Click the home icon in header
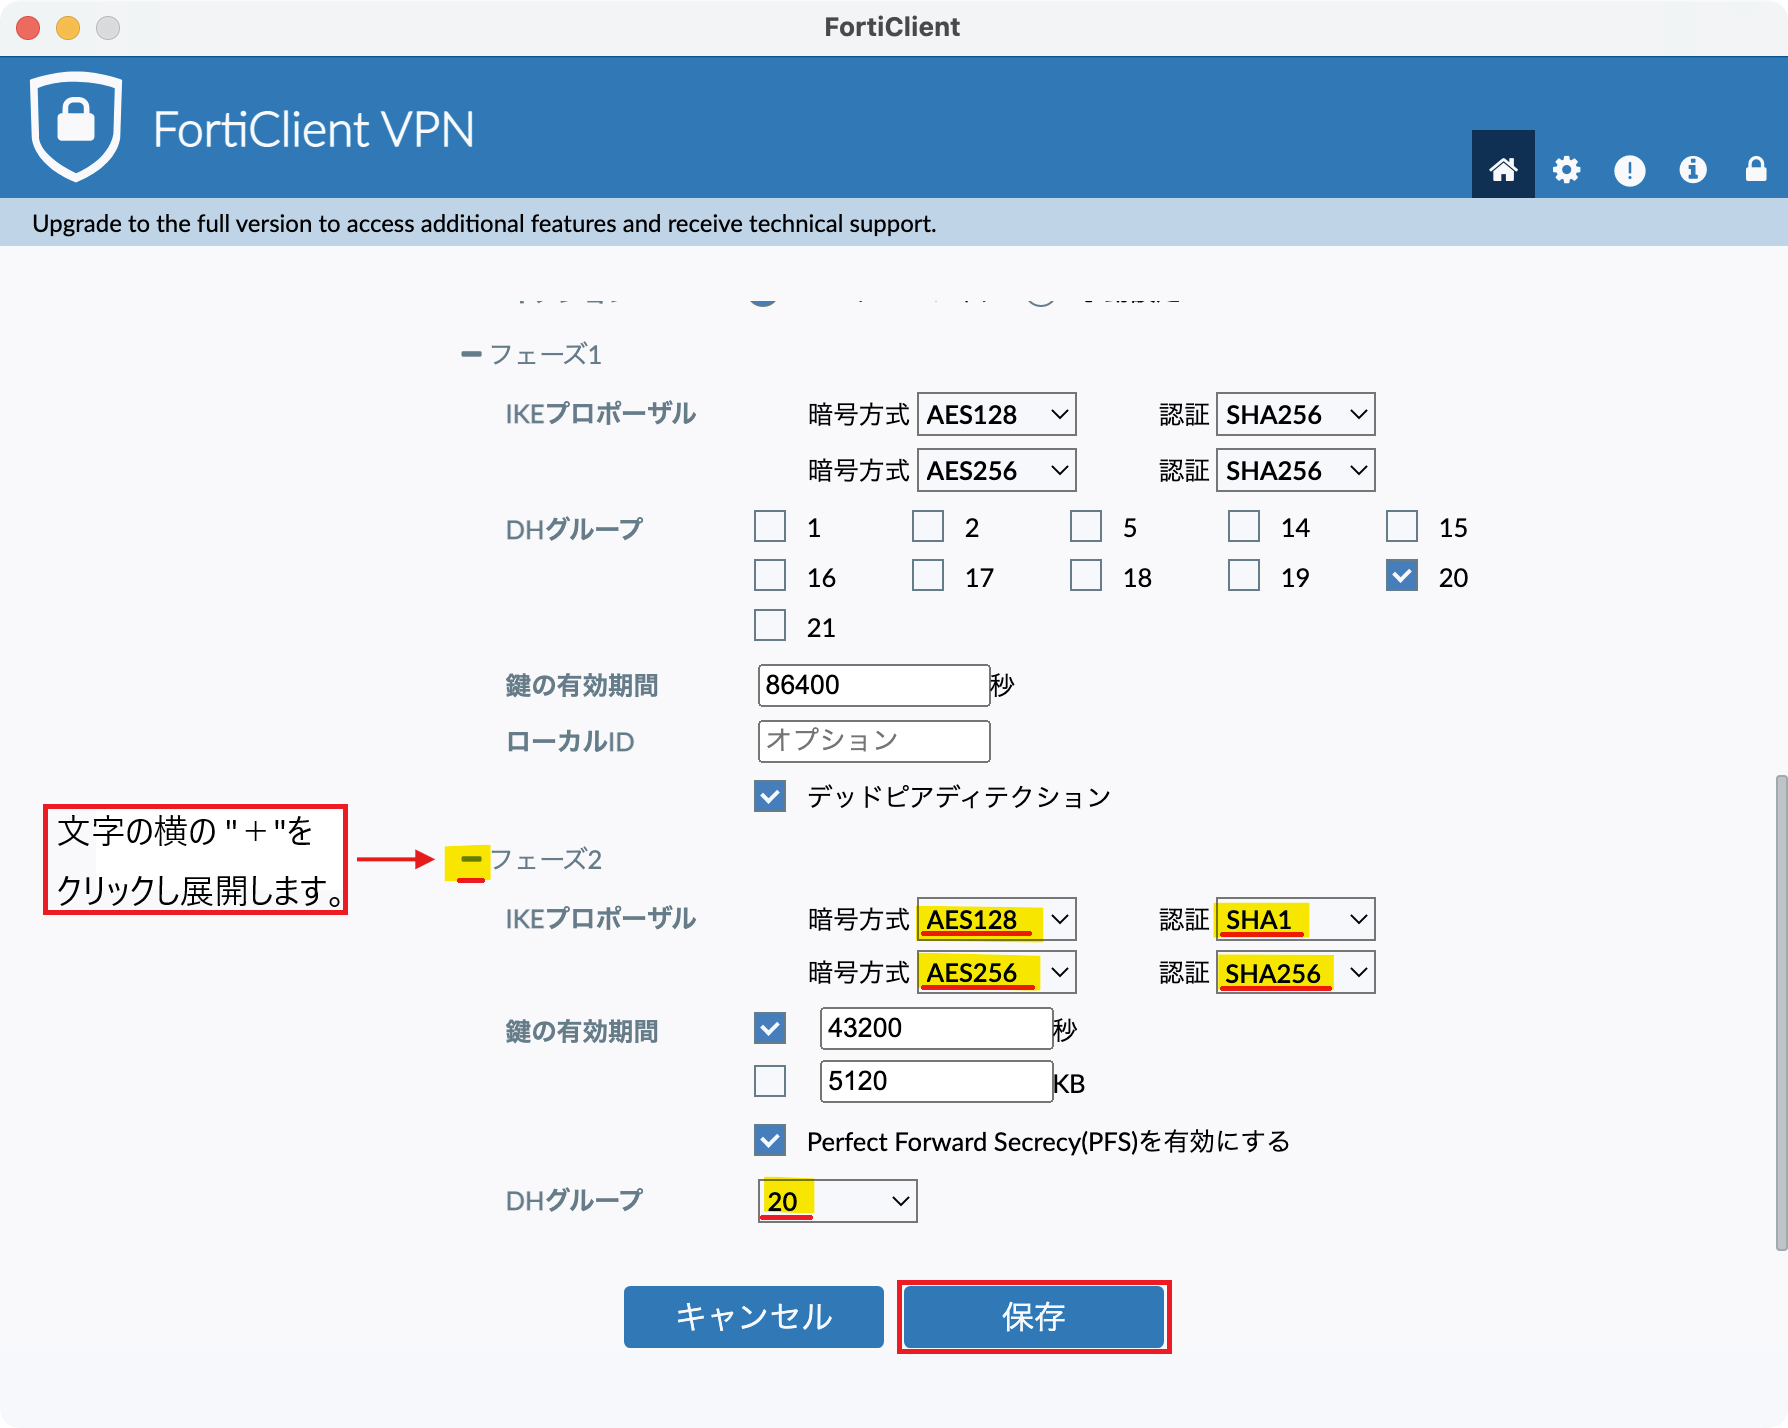Screen dimensions: 1788x1428 1502,169
